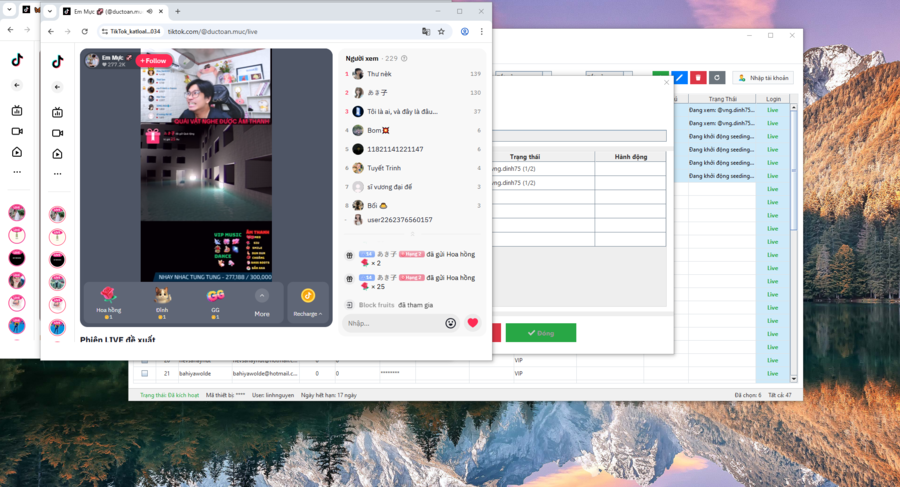Click the tiktok.com/@ductoan.muc/live address bar
This screenshot has height=487, width=900.
(x=212, y=32)
